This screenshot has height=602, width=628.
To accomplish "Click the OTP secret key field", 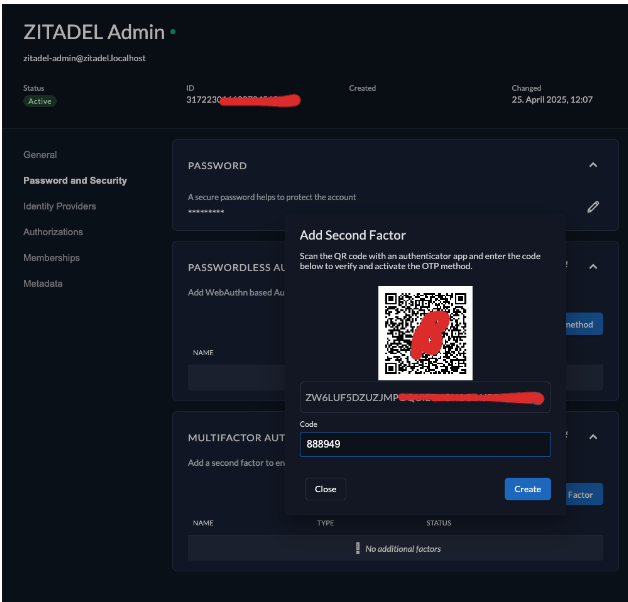I will pos(425,397).
